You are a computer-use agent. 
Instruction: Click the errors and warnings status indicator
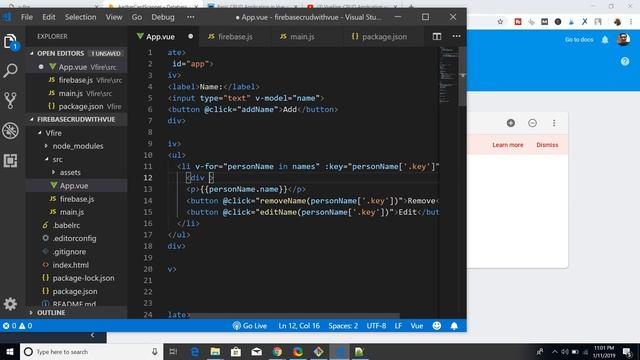(x=18, y=326)
